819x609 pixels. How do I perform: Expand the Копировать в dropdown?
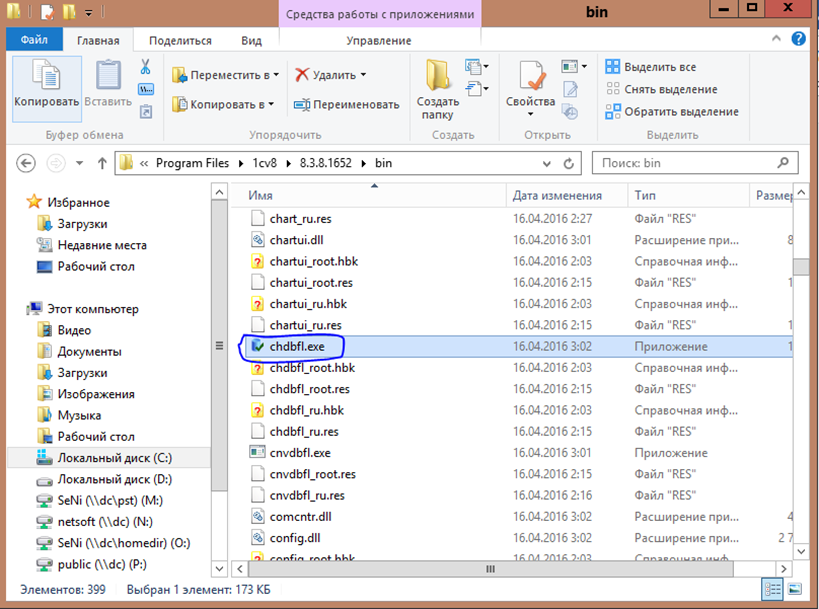coord(271,104)
